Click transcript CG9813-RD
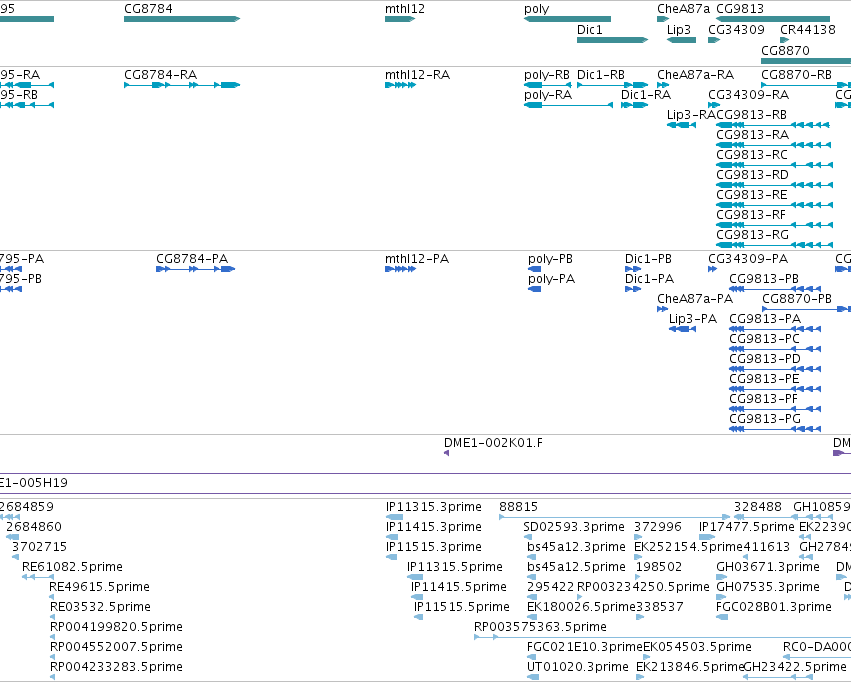This screenshot has height=682, width=851. [774, 185]
